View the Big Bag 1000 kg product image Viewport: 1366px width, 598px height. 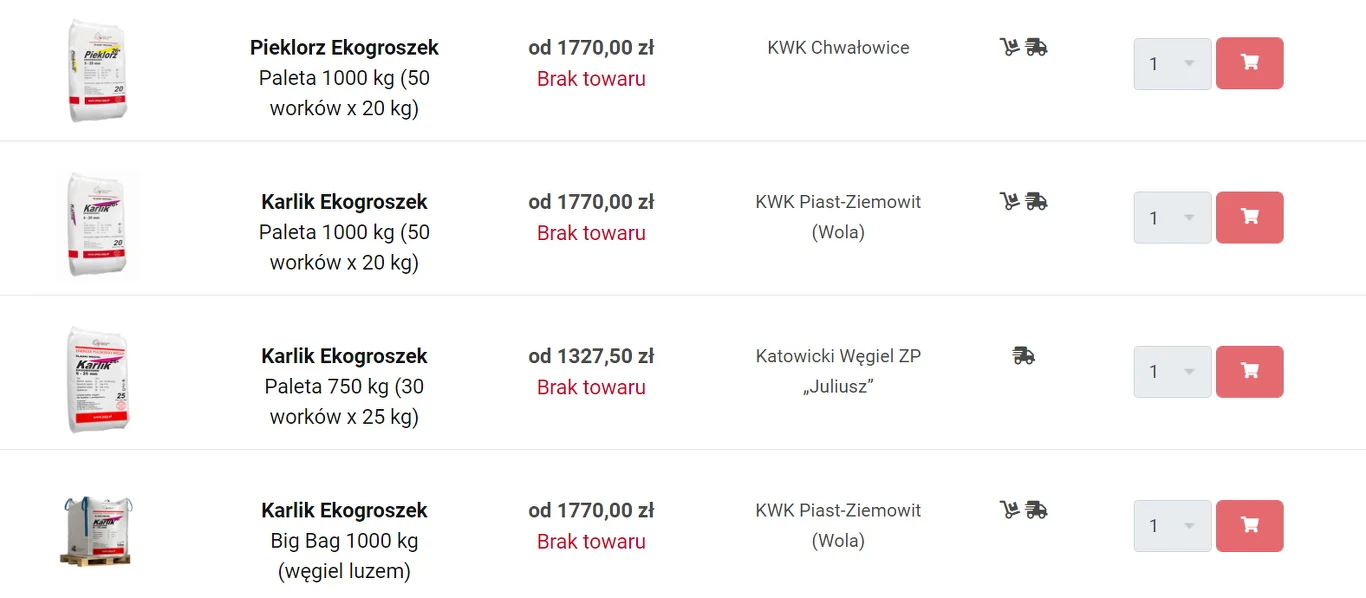click(x=97, y=530)
